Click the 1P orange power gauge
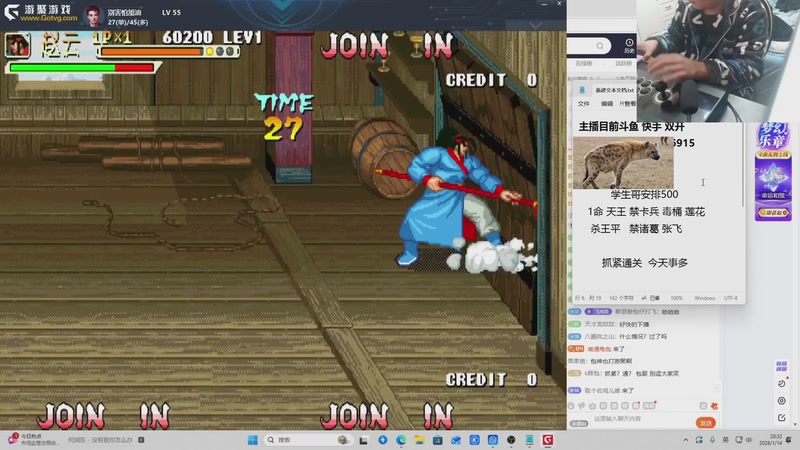800x450 pixels. (168, 52)
